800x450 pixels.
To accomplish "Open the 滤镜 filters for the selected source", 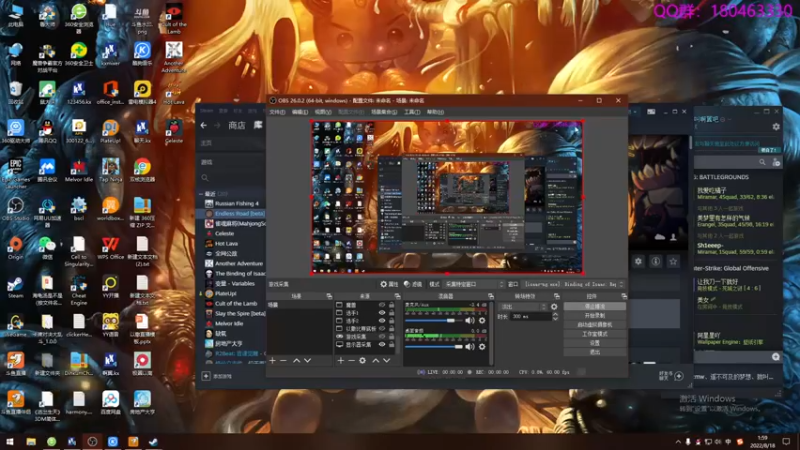I will 413,284.
